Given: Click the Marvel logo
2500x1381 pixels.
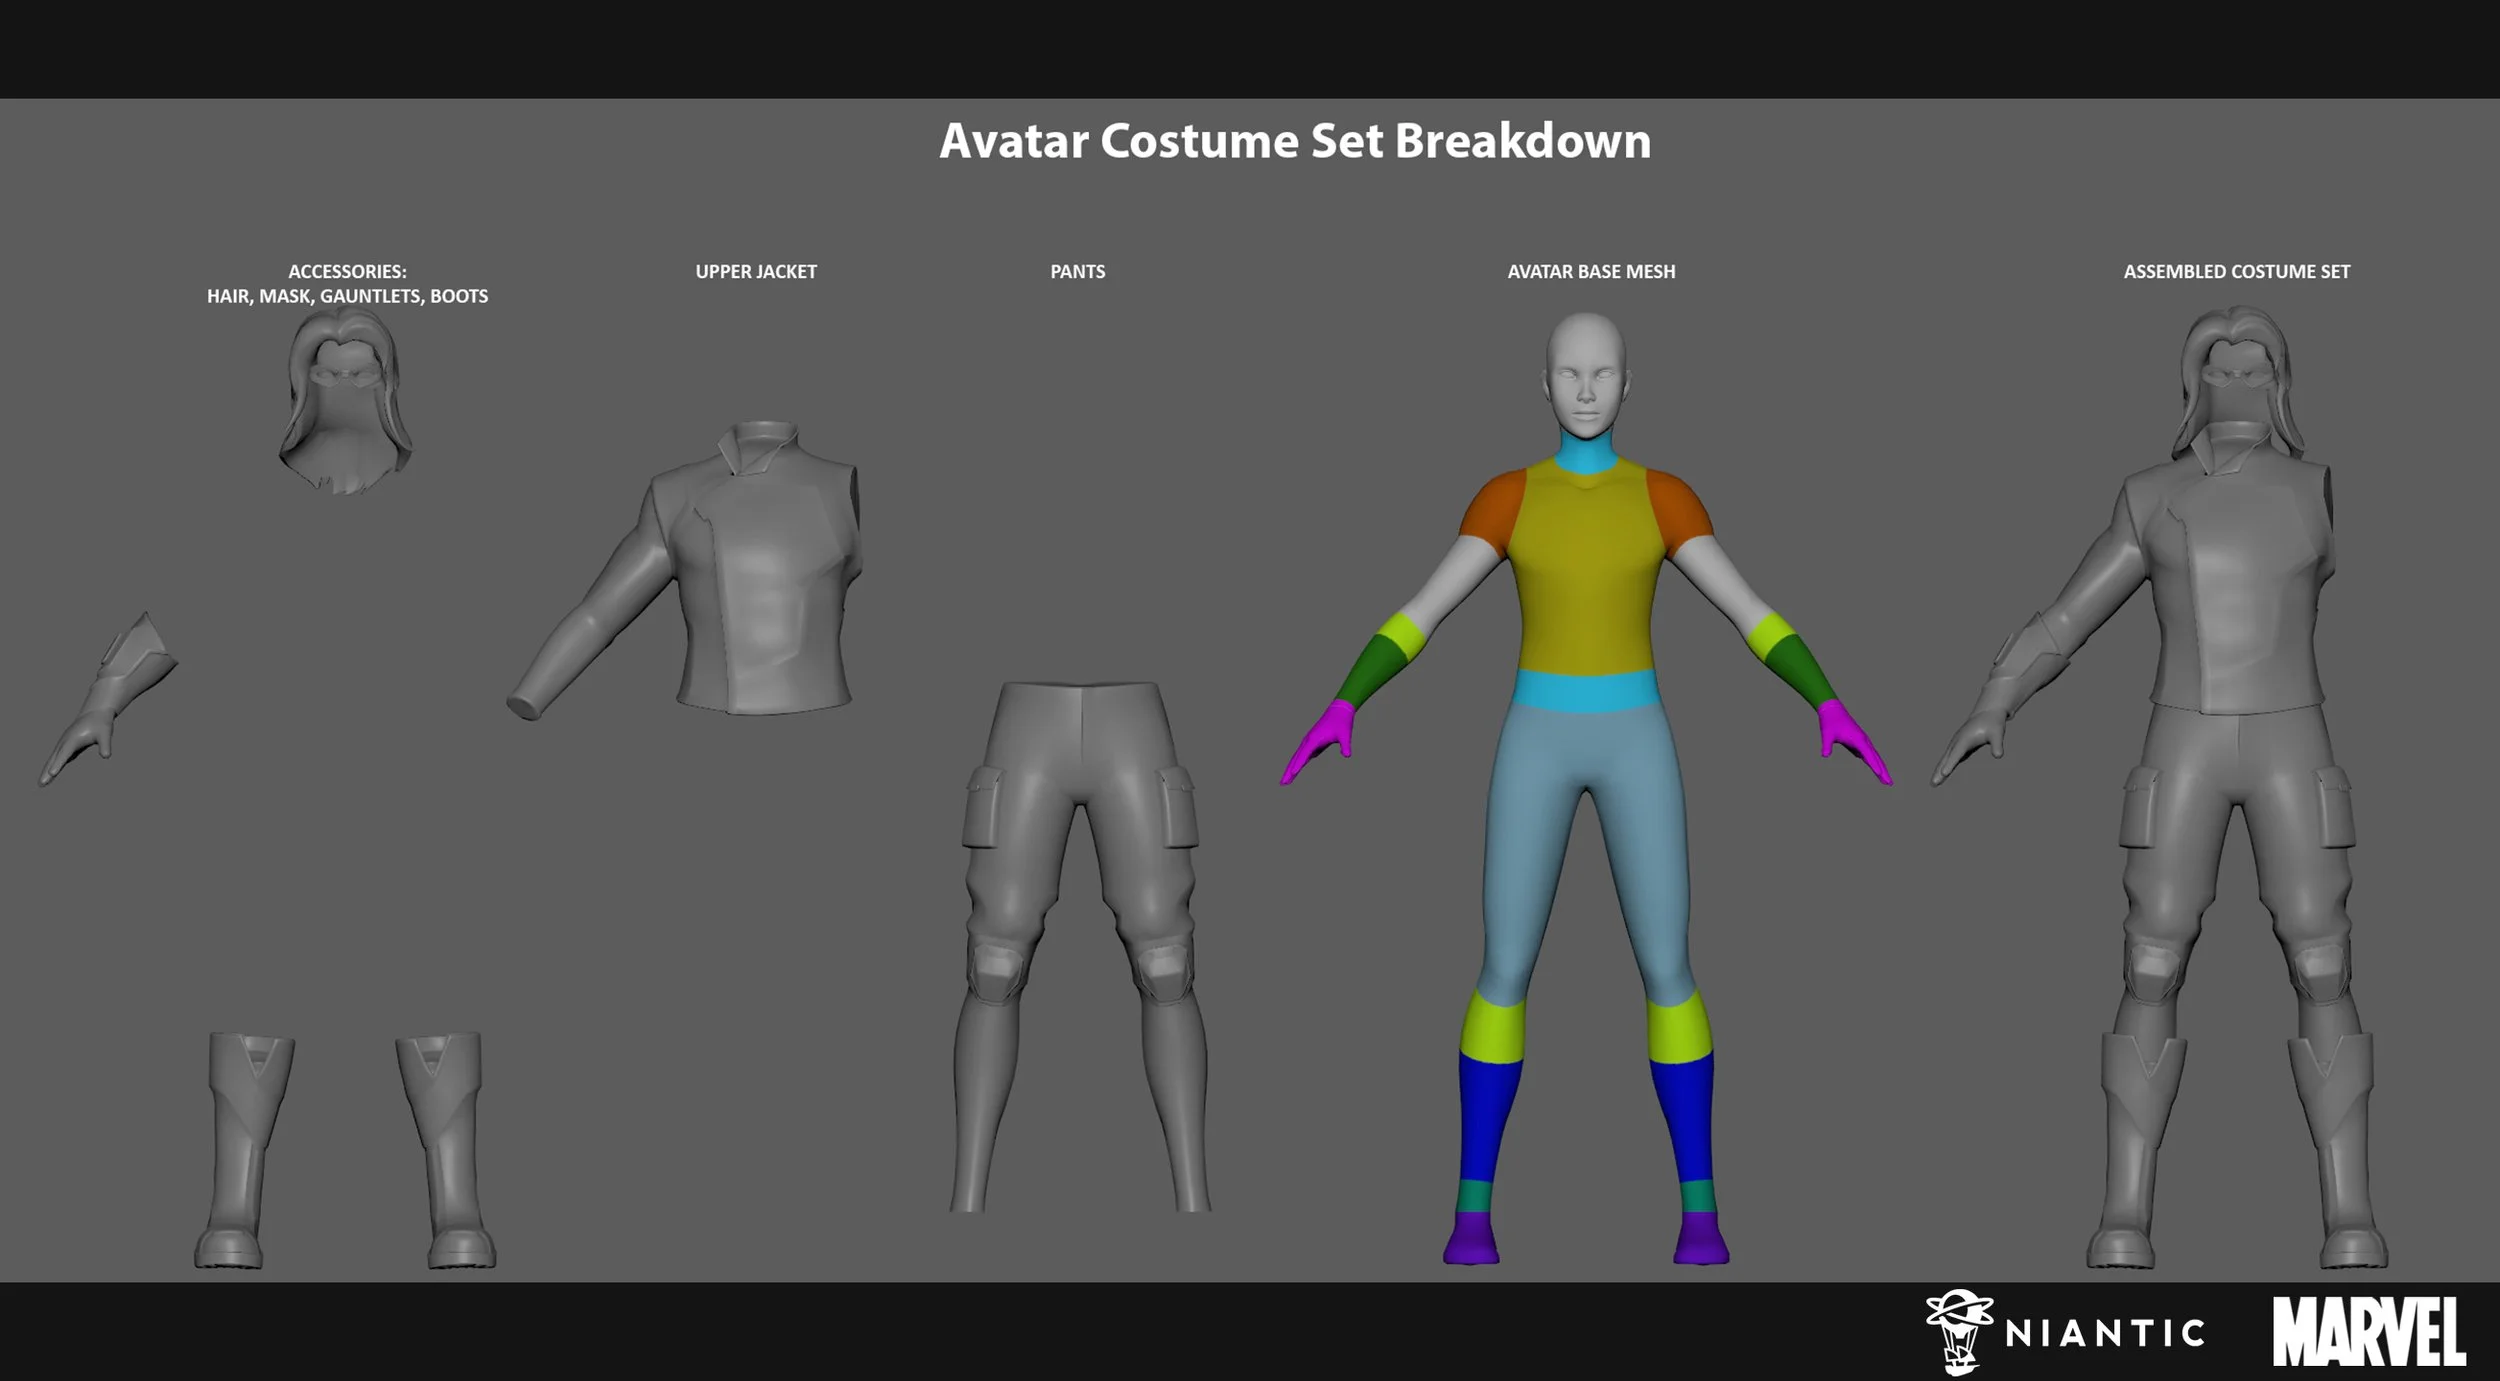Looking at the screenshot, I should click(x=2368, y=1332).
